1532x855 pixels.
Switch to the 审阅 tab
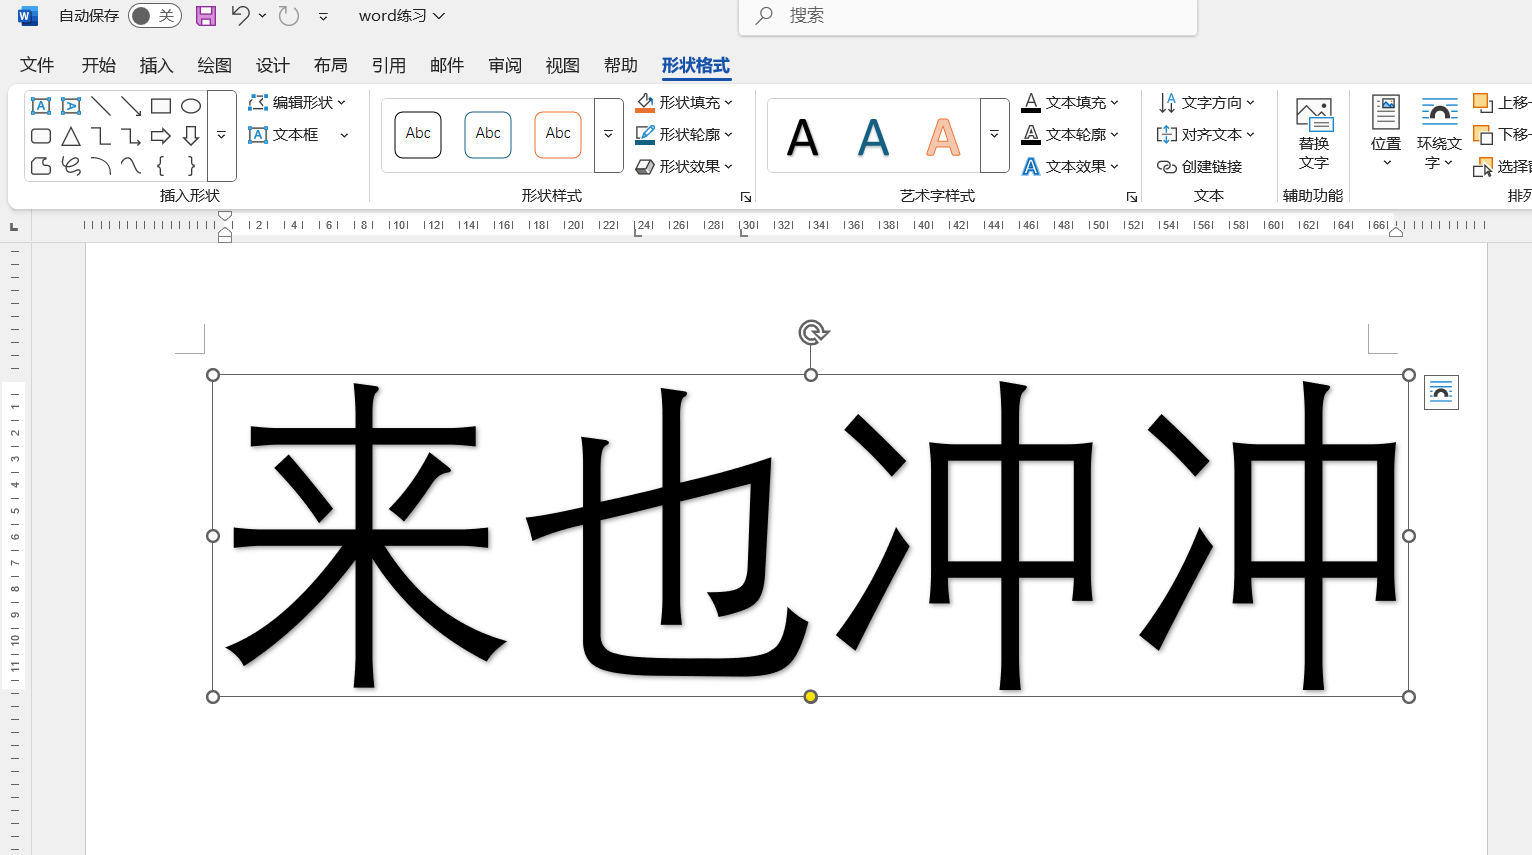505,65
